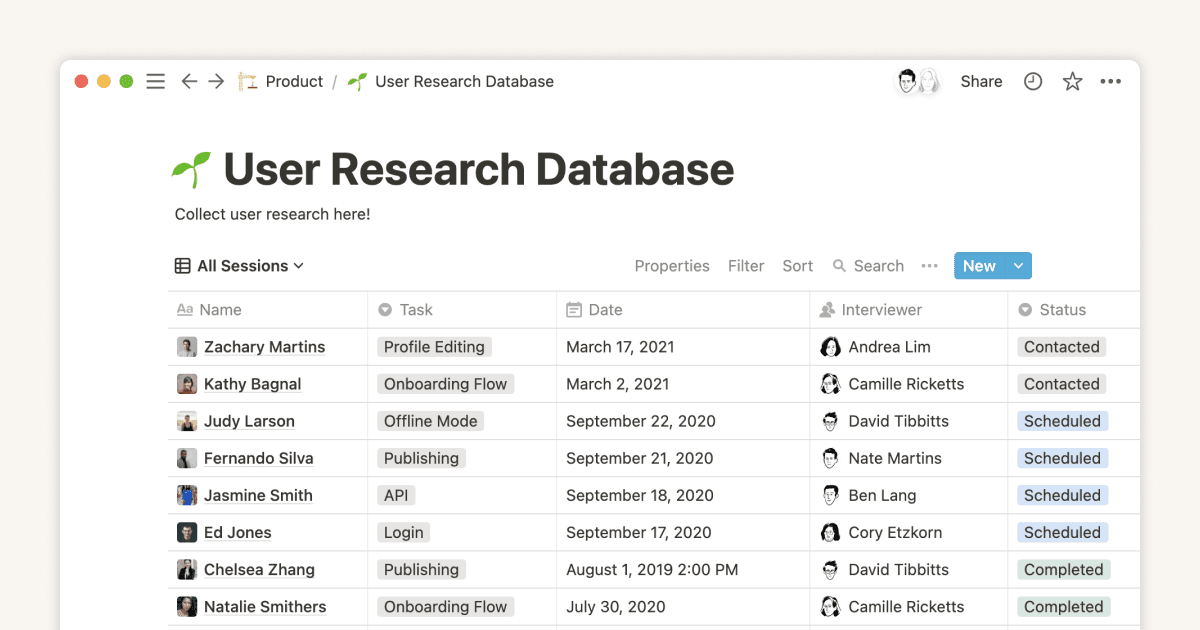Toggle the favorite star for this page
Screen dimensions: 1200x630
pos(1072,81)
